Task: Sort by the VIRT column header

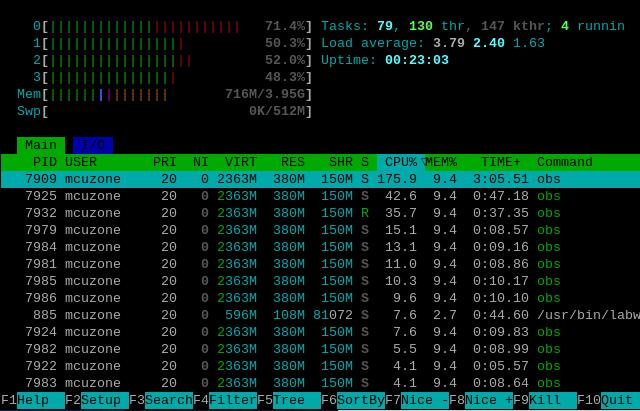Action: pyautogui.click(x=240, y=162)
